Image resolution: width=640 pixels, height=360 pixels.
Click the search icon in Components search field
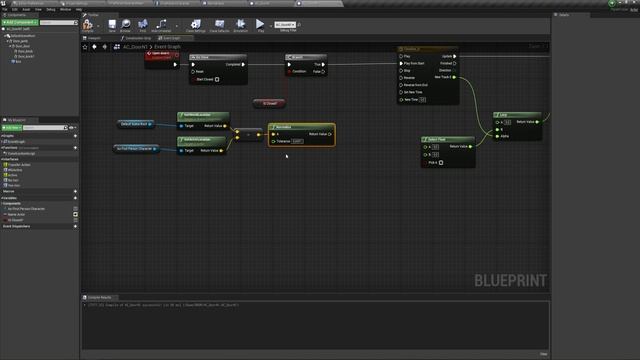coord(76,22)
